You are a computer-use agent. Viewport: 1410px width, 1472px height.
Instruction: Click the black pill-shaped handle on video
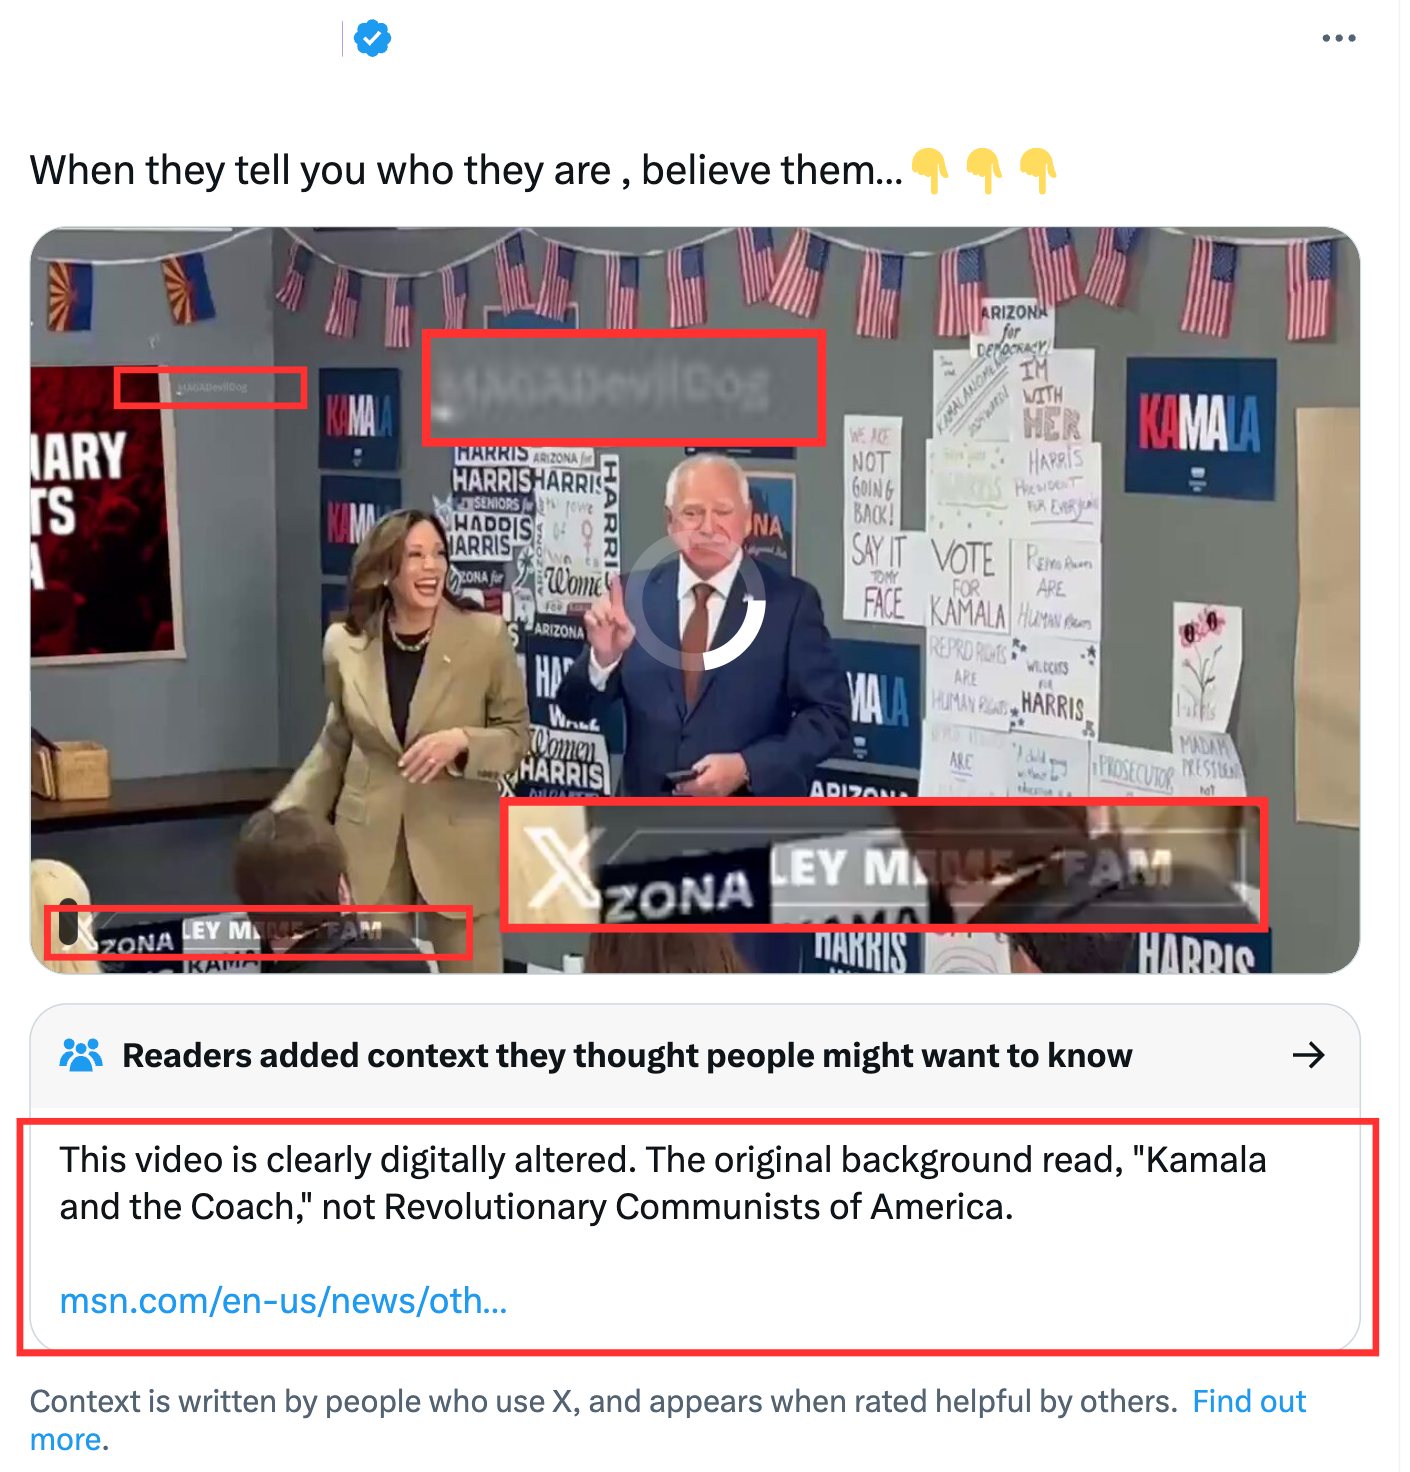point(68,922)
